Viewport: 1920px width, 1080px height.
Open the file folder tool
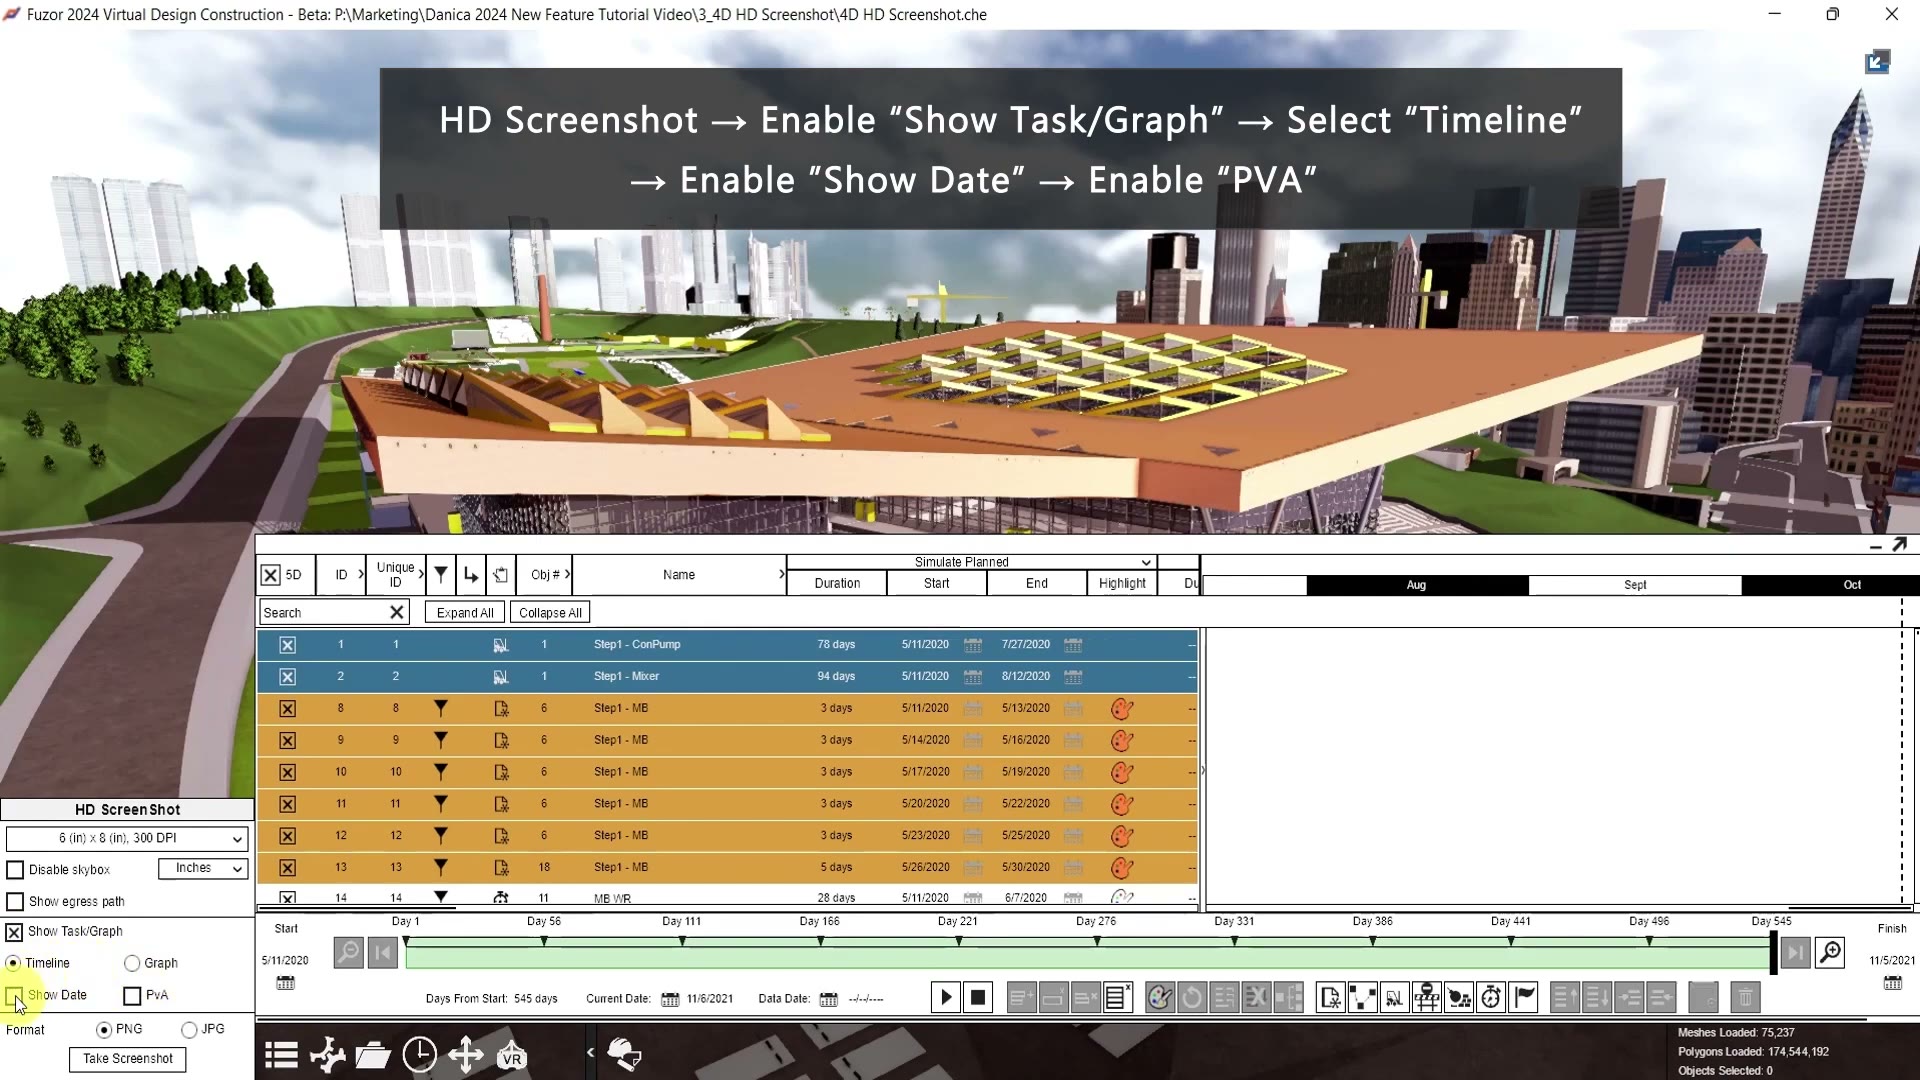[373, 1055]
